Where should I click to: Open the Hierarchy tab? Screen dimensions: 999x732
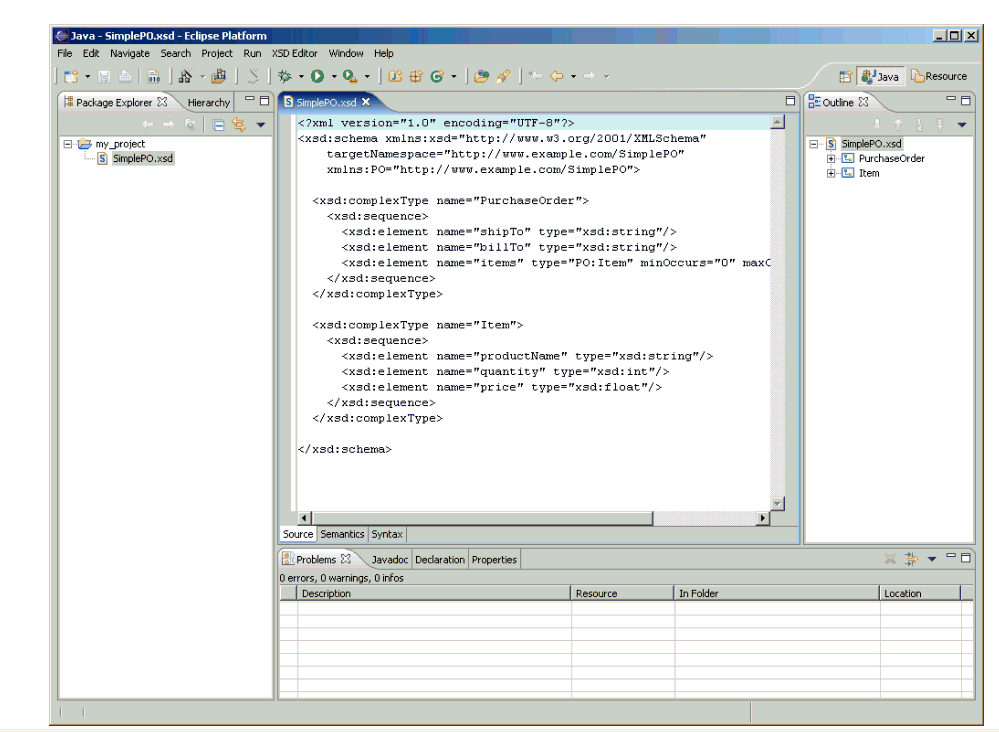coord(208,102)
